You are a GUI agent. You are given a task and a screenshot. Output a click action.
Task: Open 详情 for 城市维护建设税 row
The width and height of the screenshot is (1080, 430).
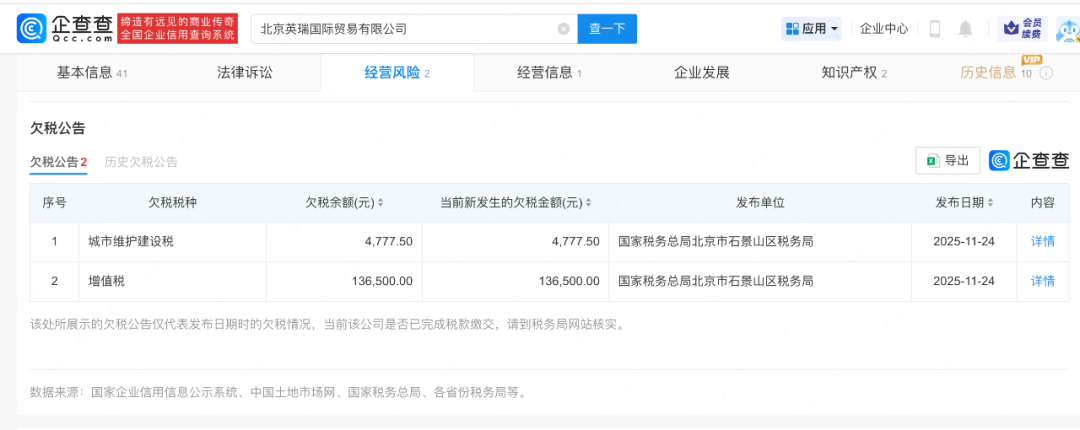(1042, 241)
